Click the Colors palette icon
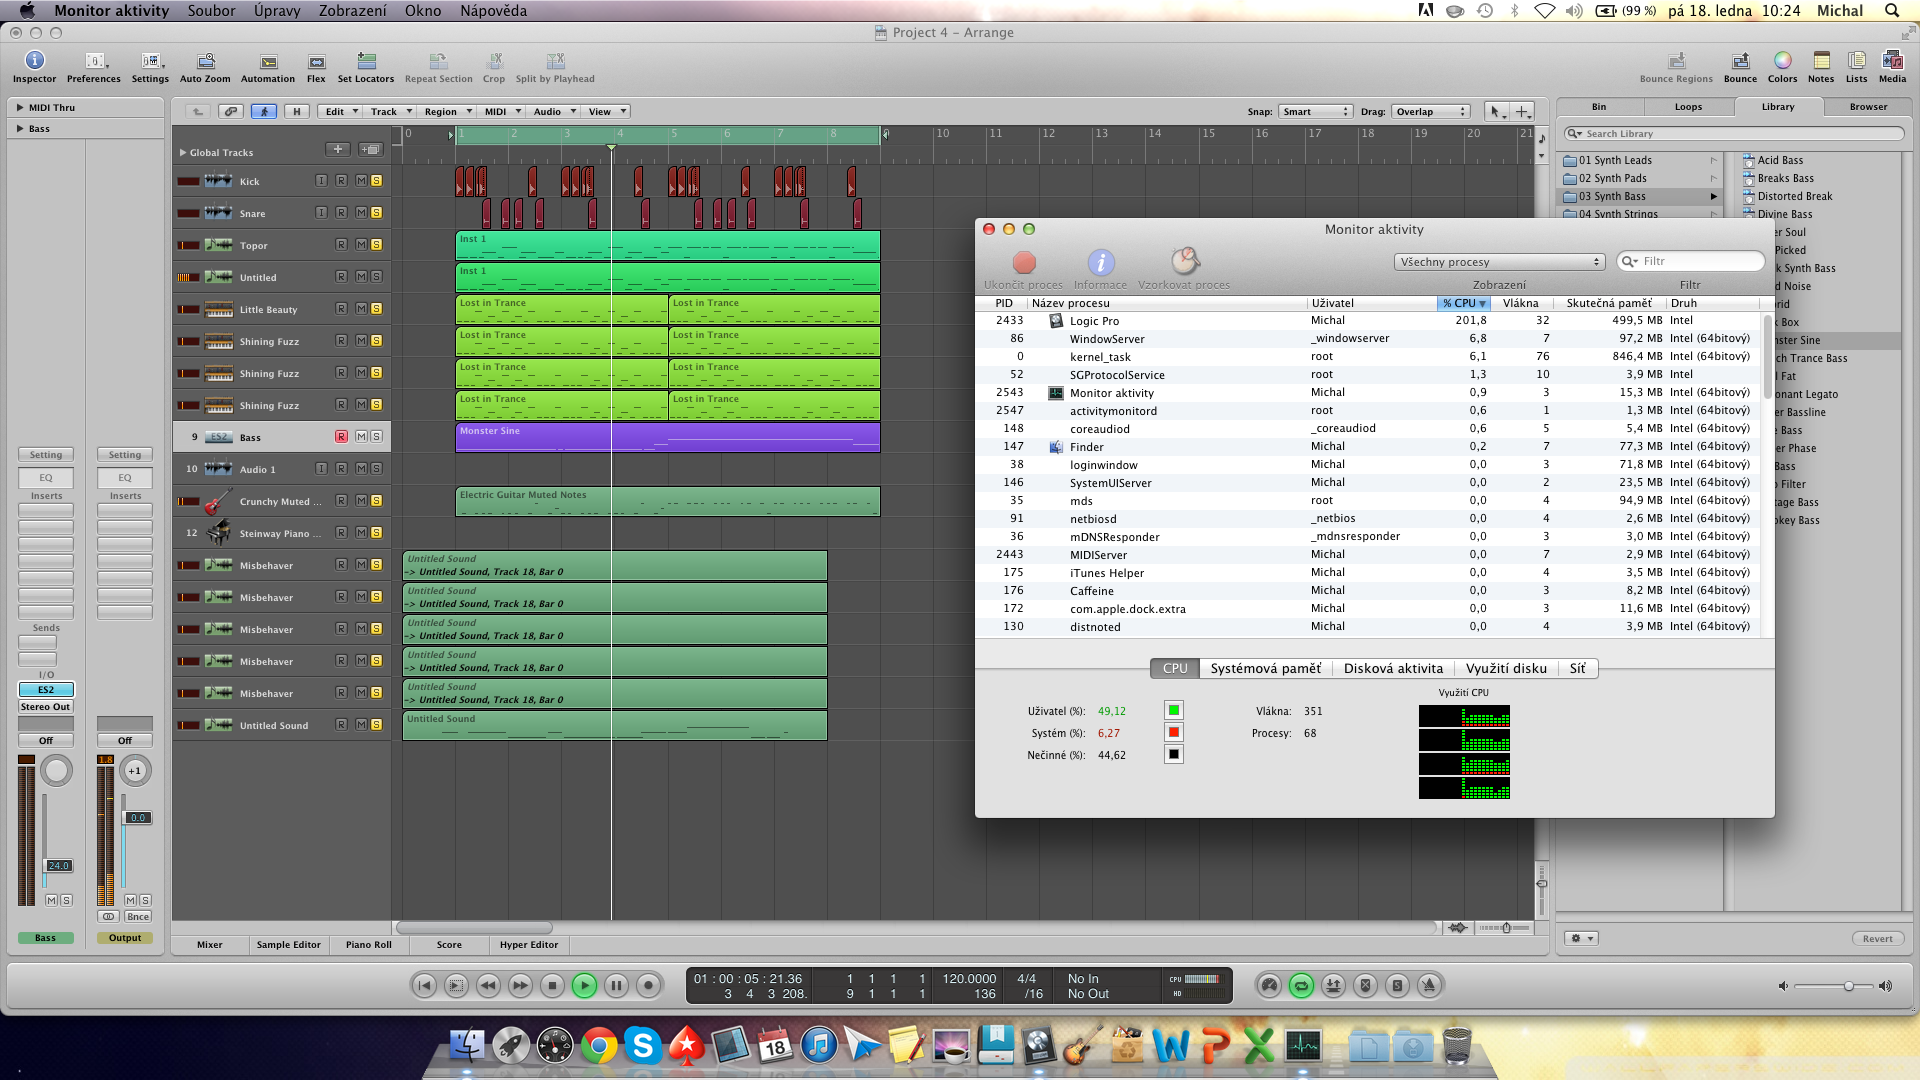The image size is (1920, 1080). [1782, 62]
